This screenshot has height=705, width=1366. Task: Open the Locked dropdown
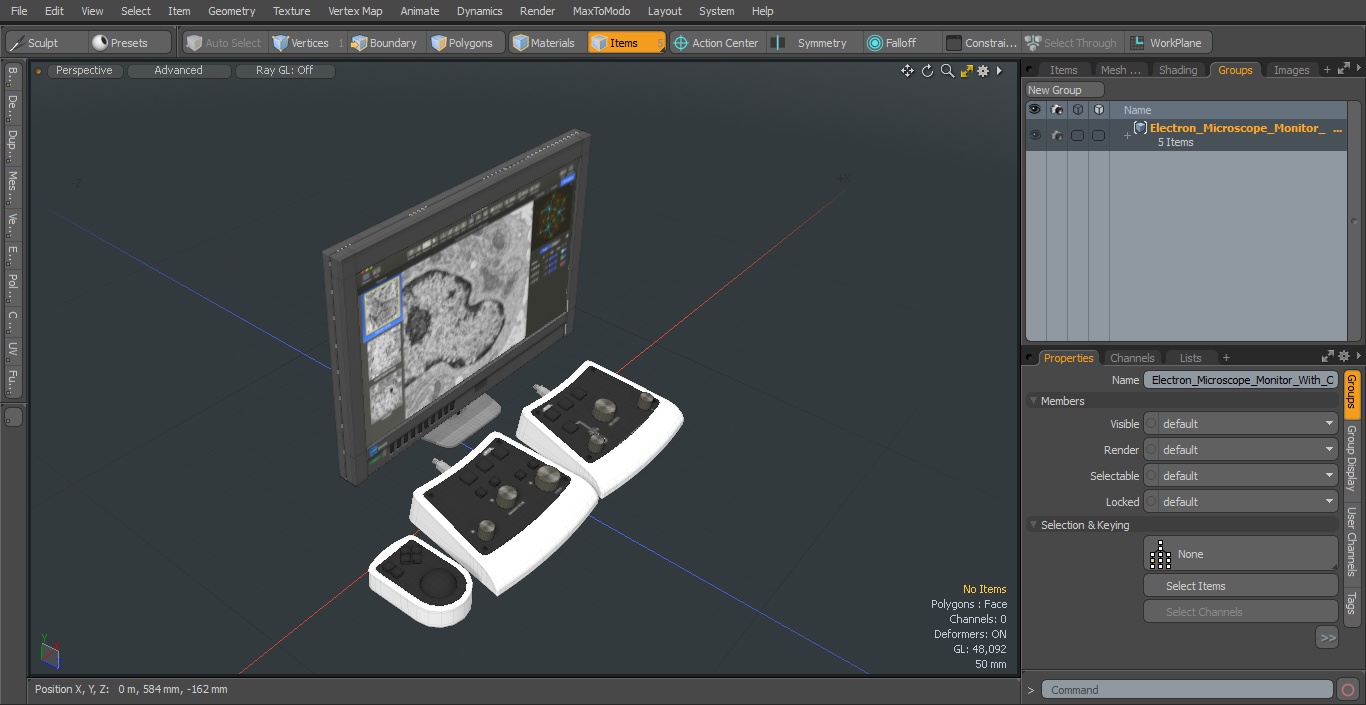pos(1248,502)
